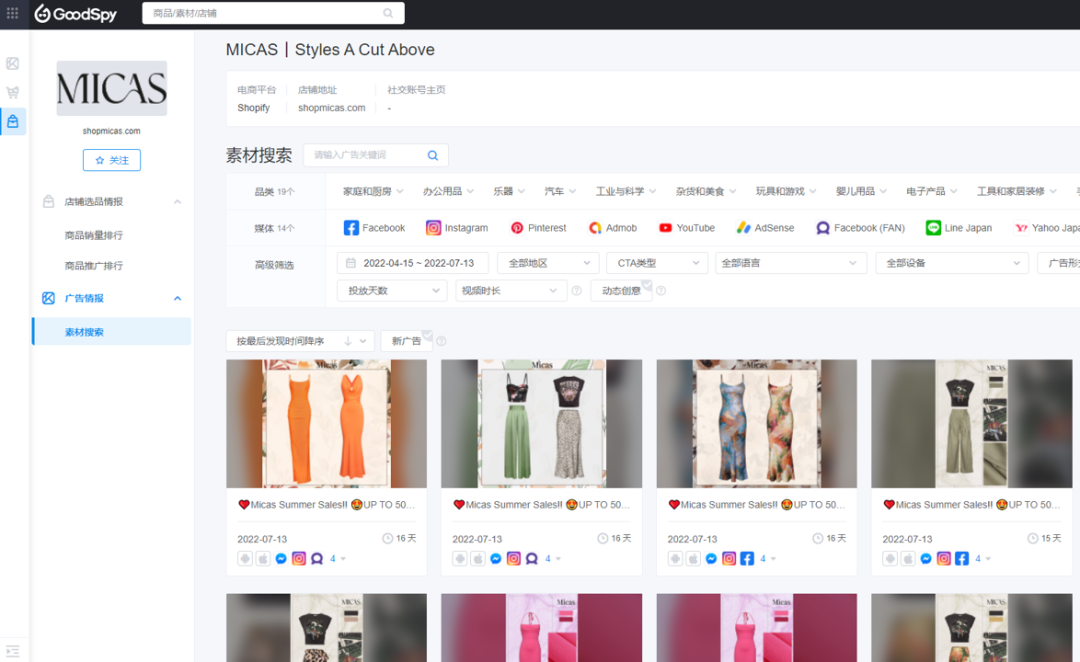Open the 全部语言 language dropdown
The image size is (1080, 662).
coord(791,263)
